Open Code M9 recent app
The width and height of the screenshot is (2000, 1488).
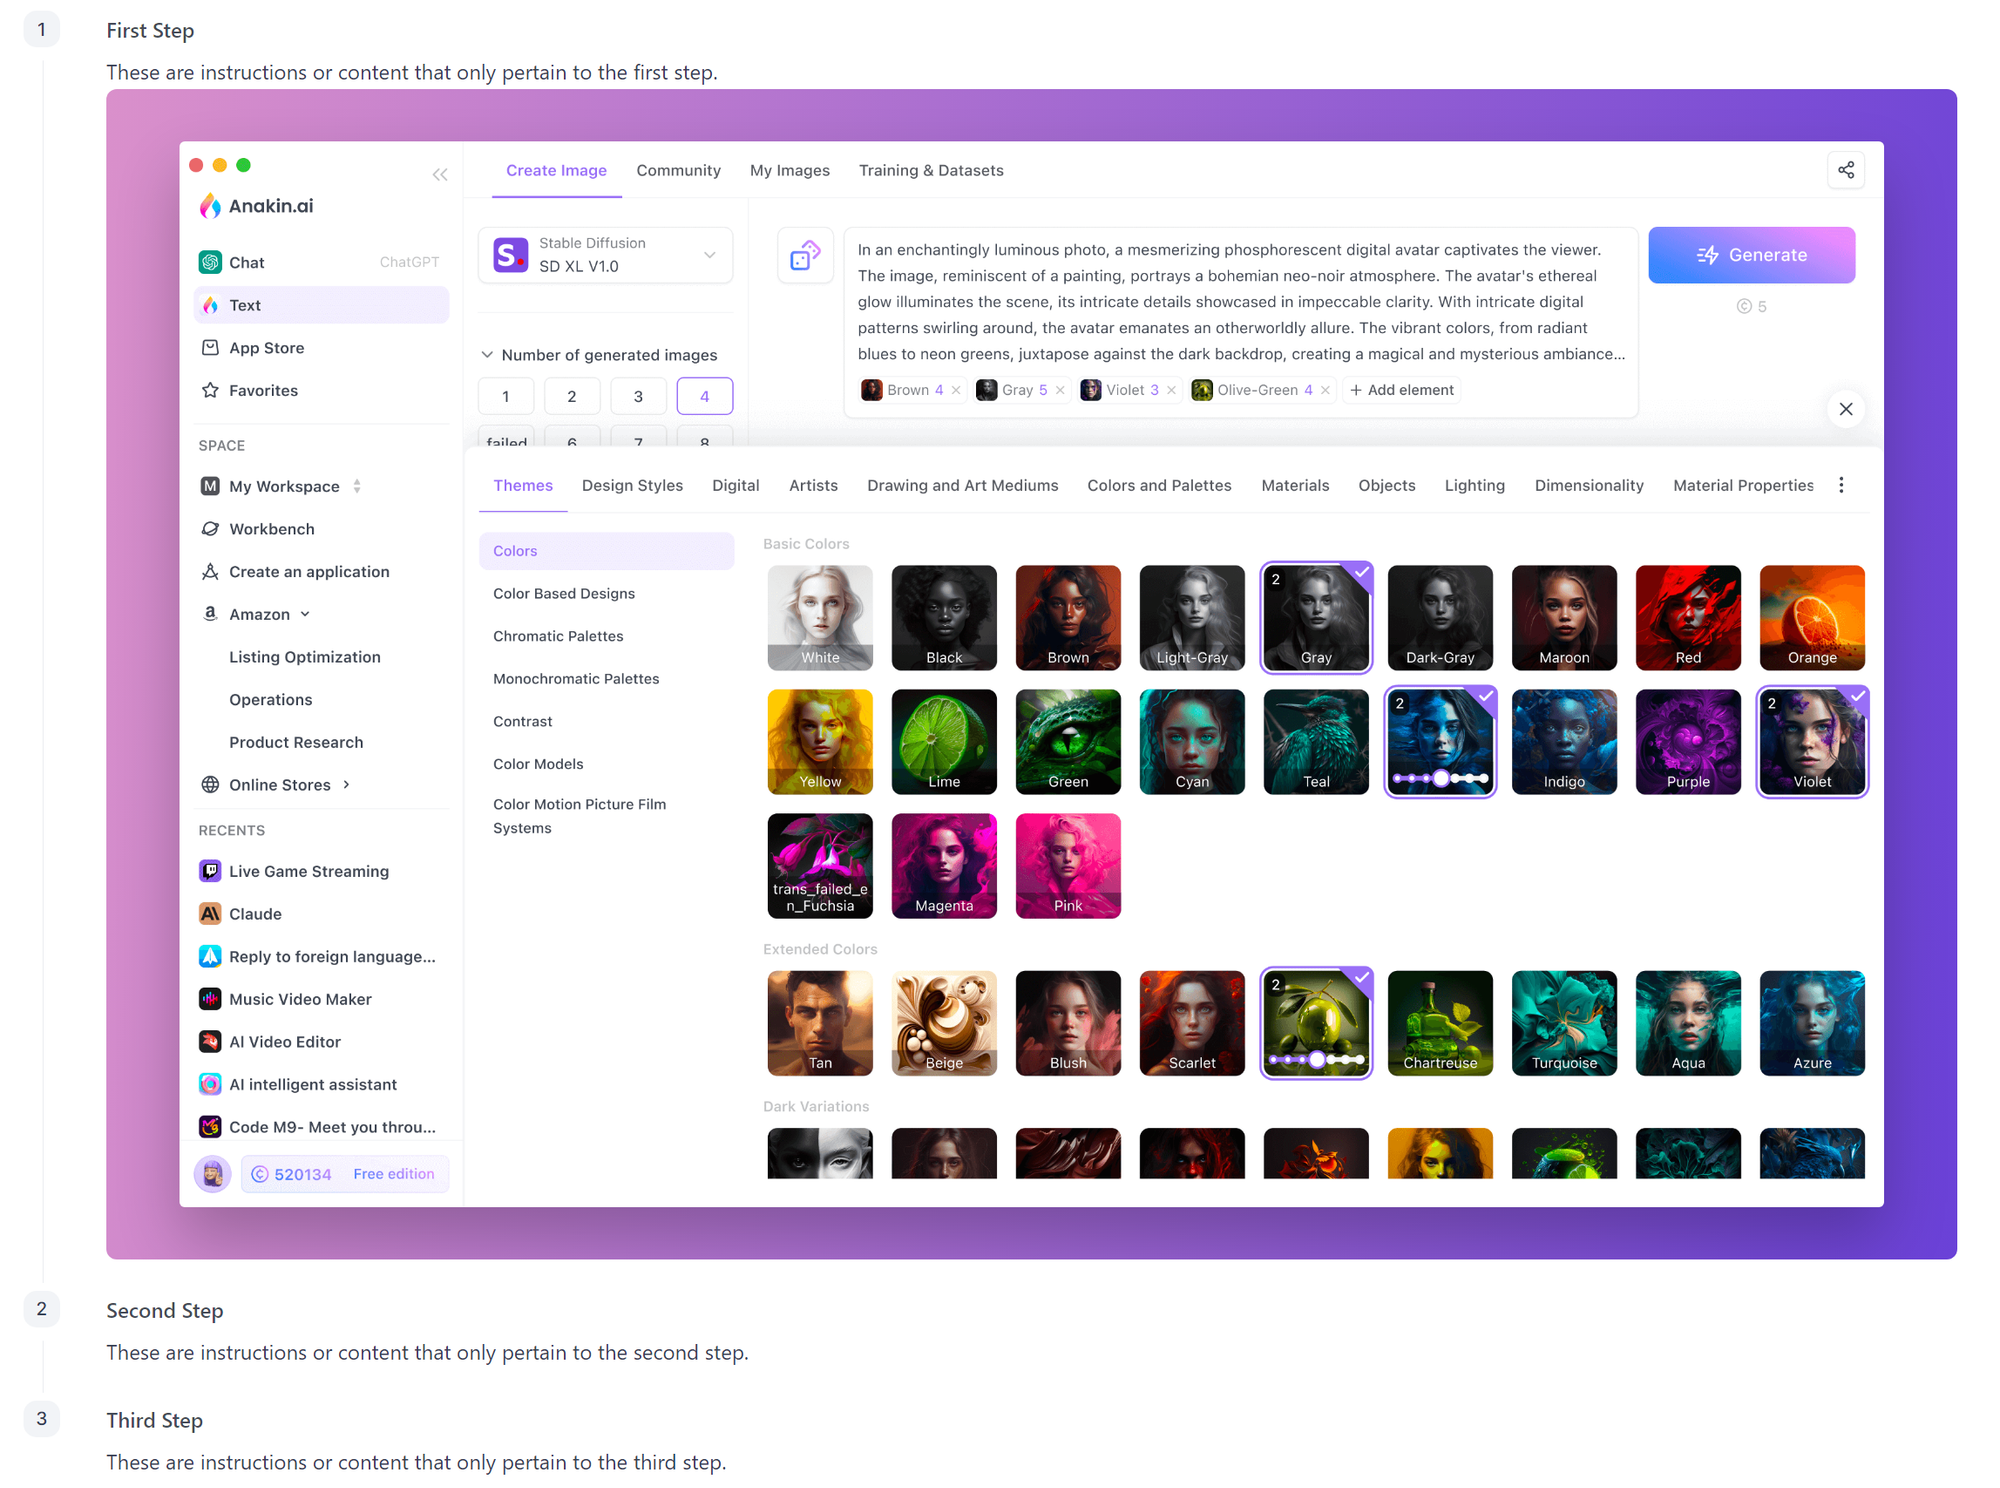[x=320, y=1127]
